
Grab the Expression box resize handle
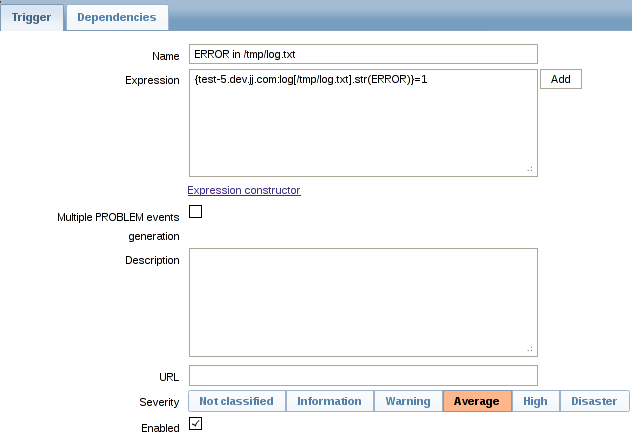pos(530,169)
